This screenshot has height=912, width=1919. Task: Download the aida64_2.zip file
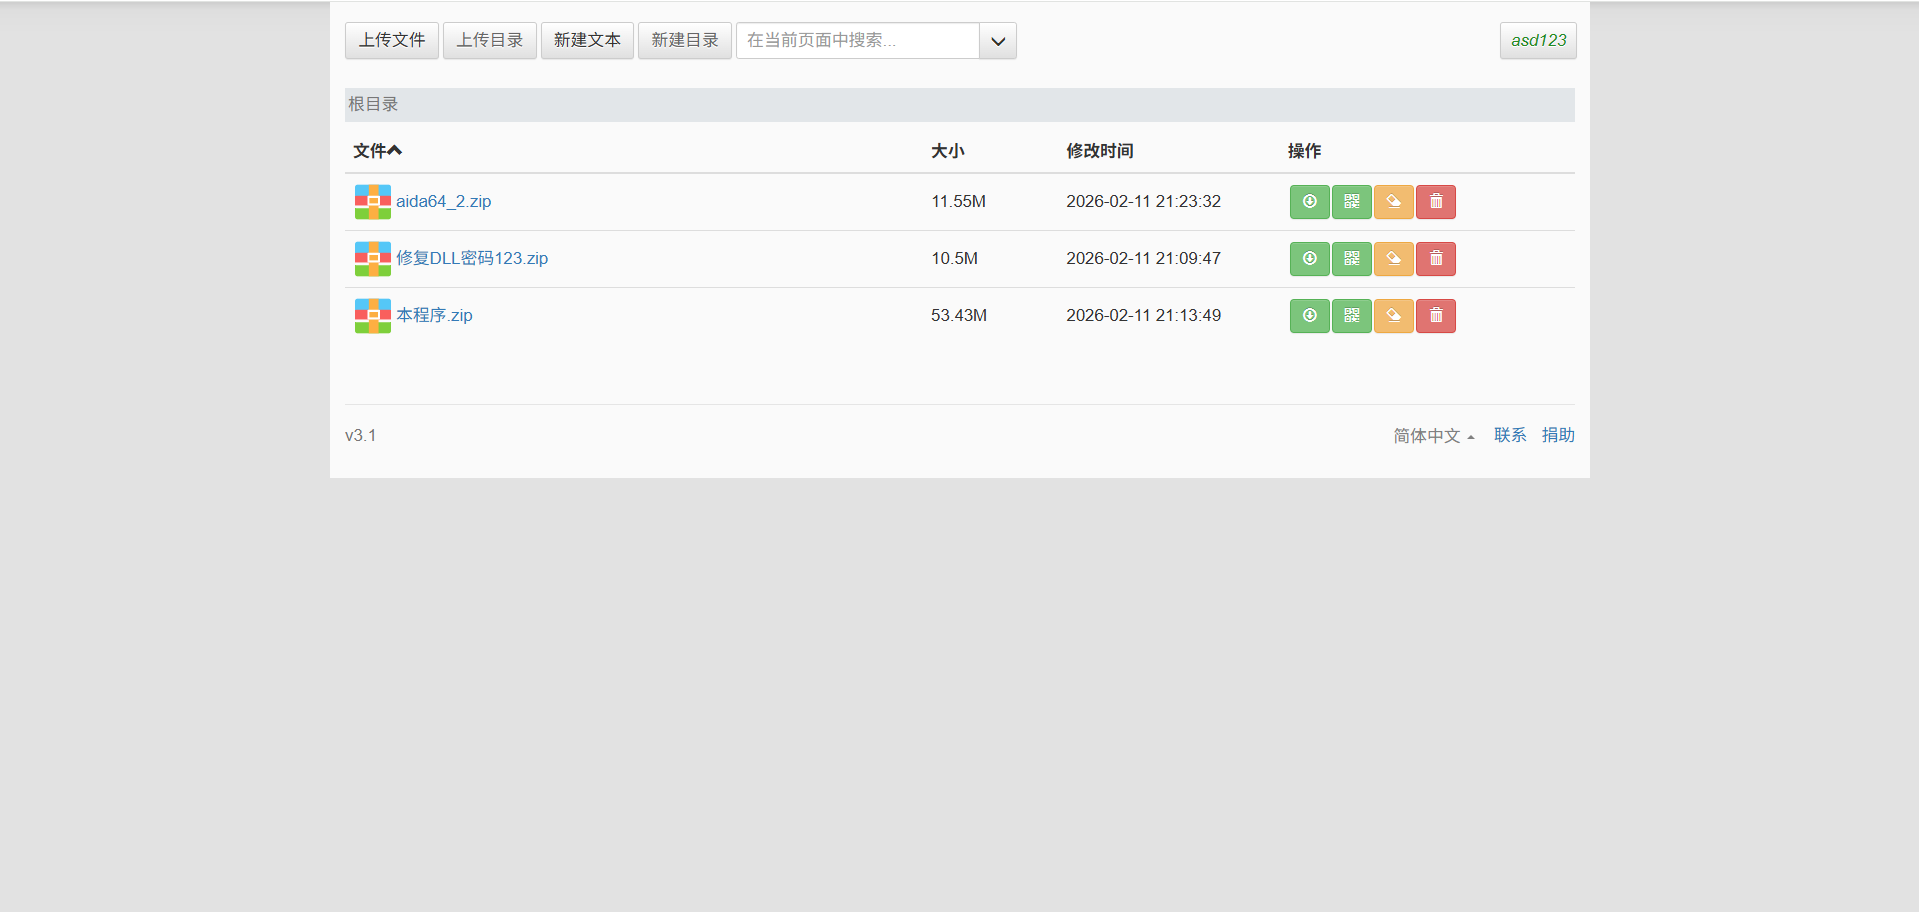(x=1309, y=202)
